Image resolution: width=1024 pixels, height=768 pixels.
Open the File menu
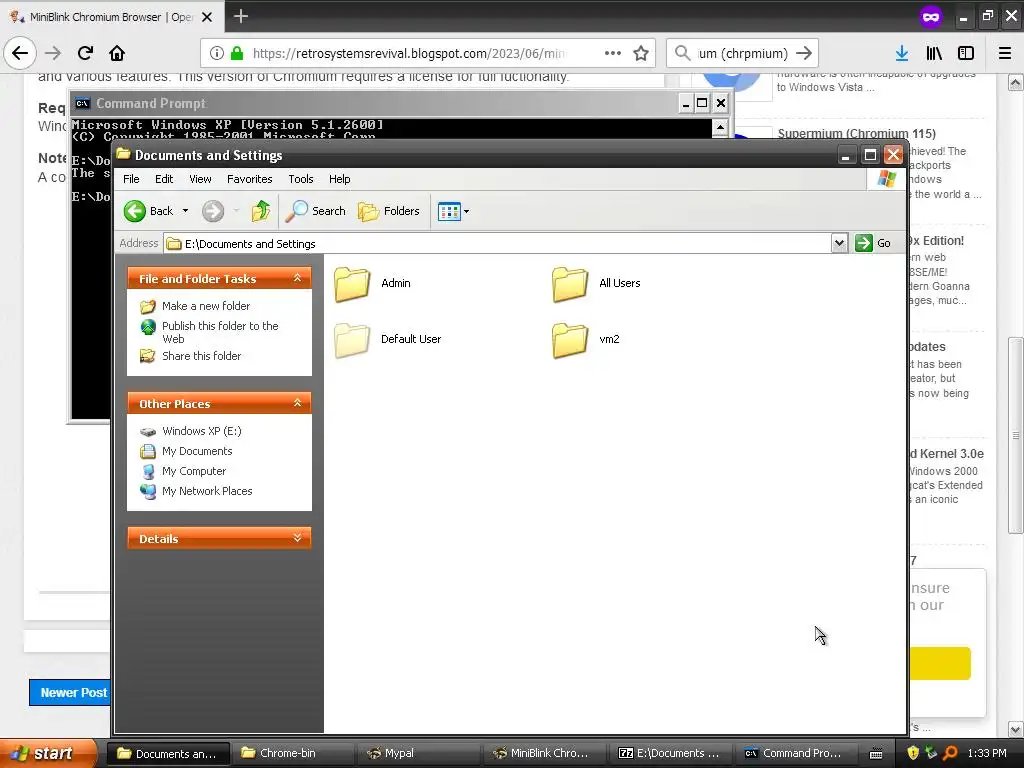pyautogui.click(x=131, y=179)
